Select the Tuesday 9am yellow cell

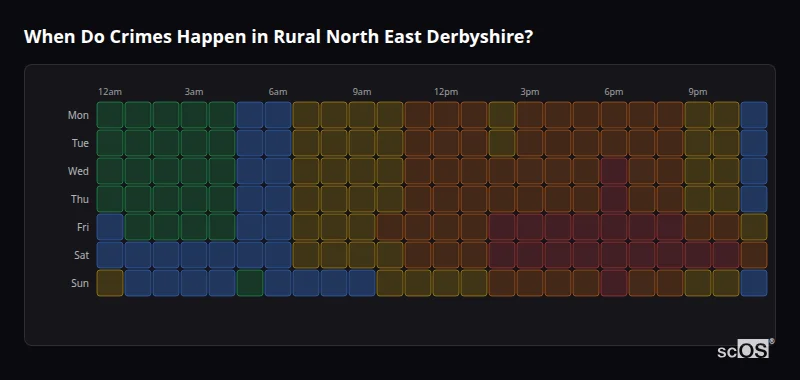362,143
